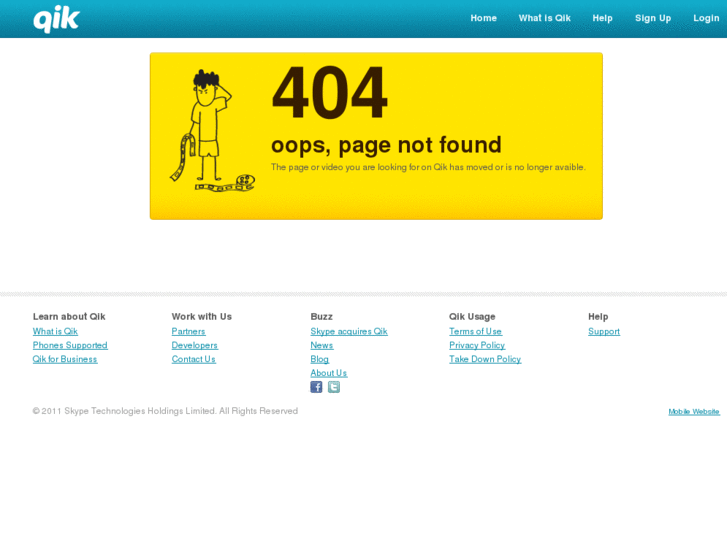Click the 'Learn about Qik' footer heading
Screen dimensions: 727x545
click(69, 316)
